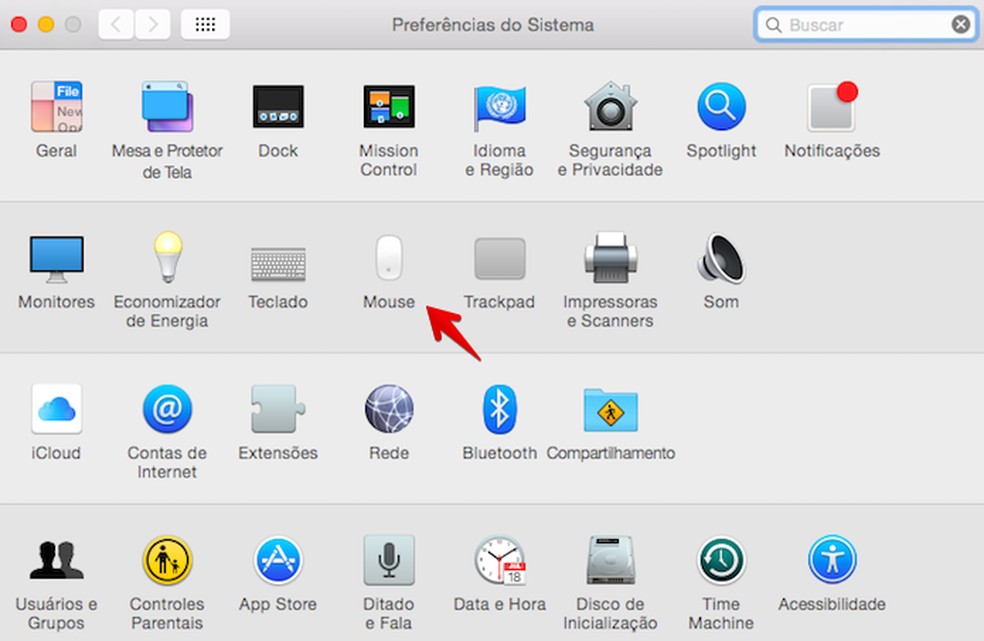Go forward with the right chevron button
Screen dimensions: 984x641
[152, 24]
